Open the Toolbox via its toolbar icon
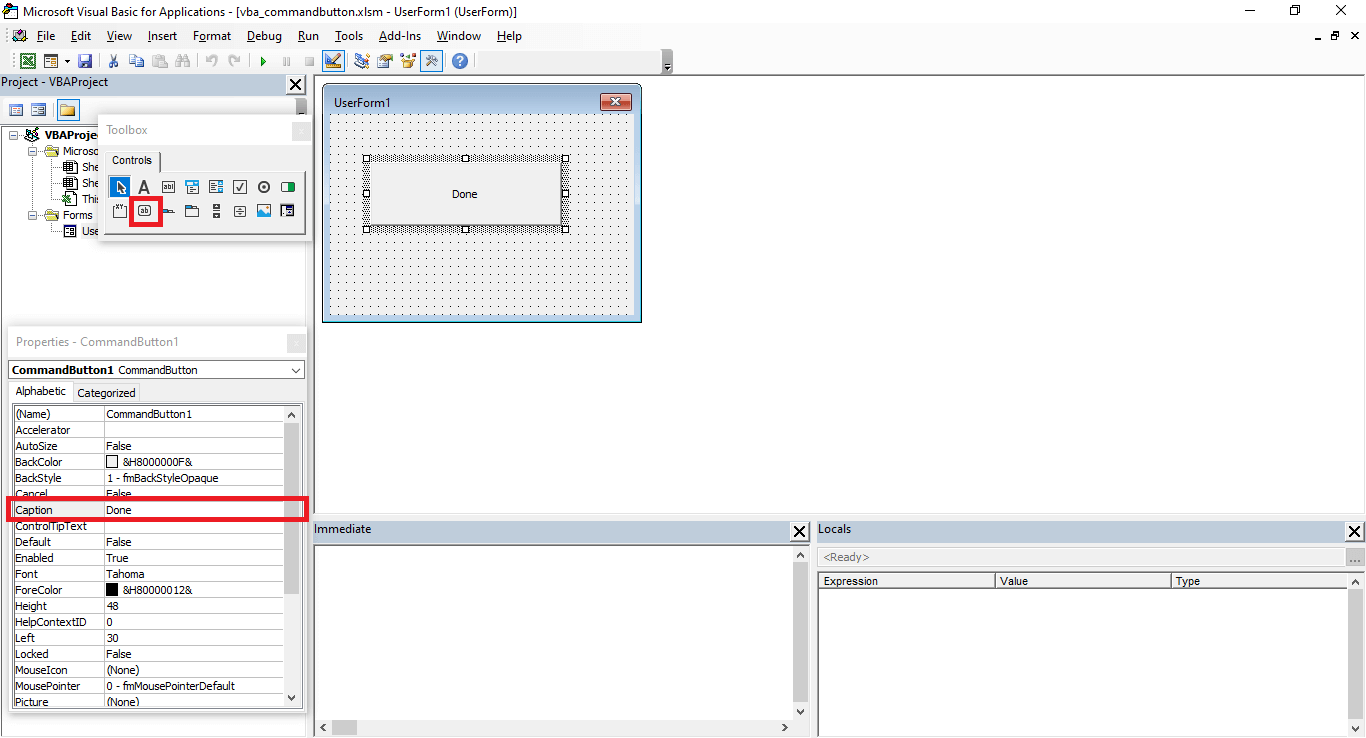The height and width of the screenshot is (738, 1366). [x=431, y=60]
